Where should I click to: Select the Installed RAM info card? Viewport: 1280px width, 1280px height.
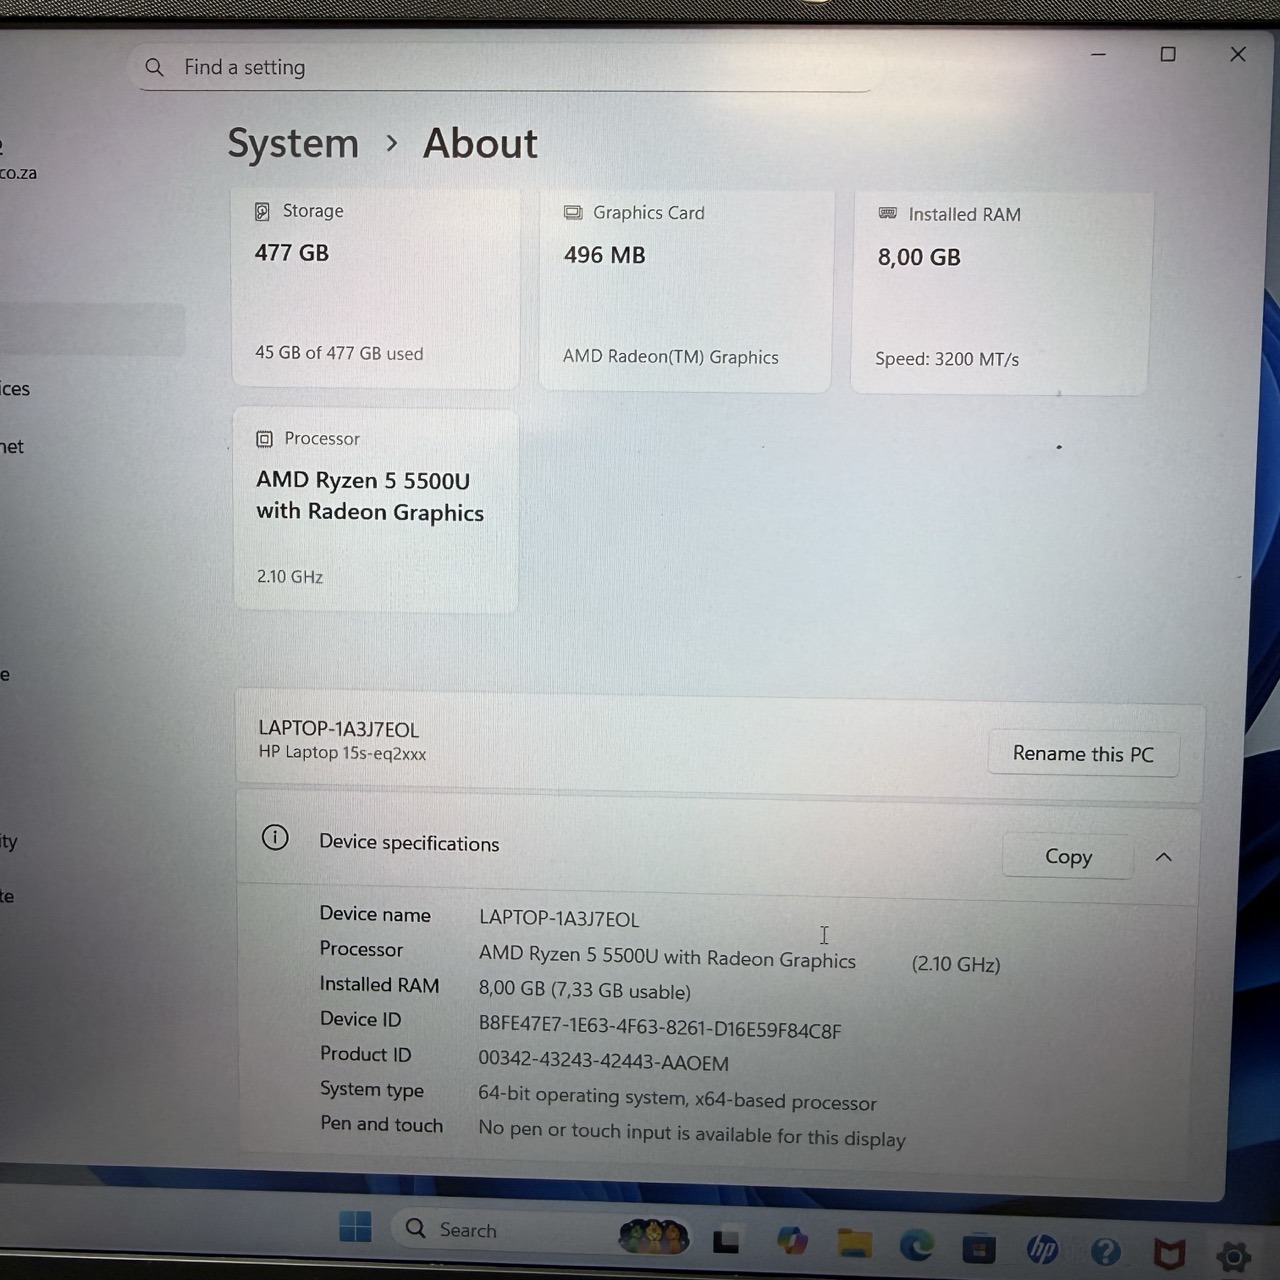1001,290
